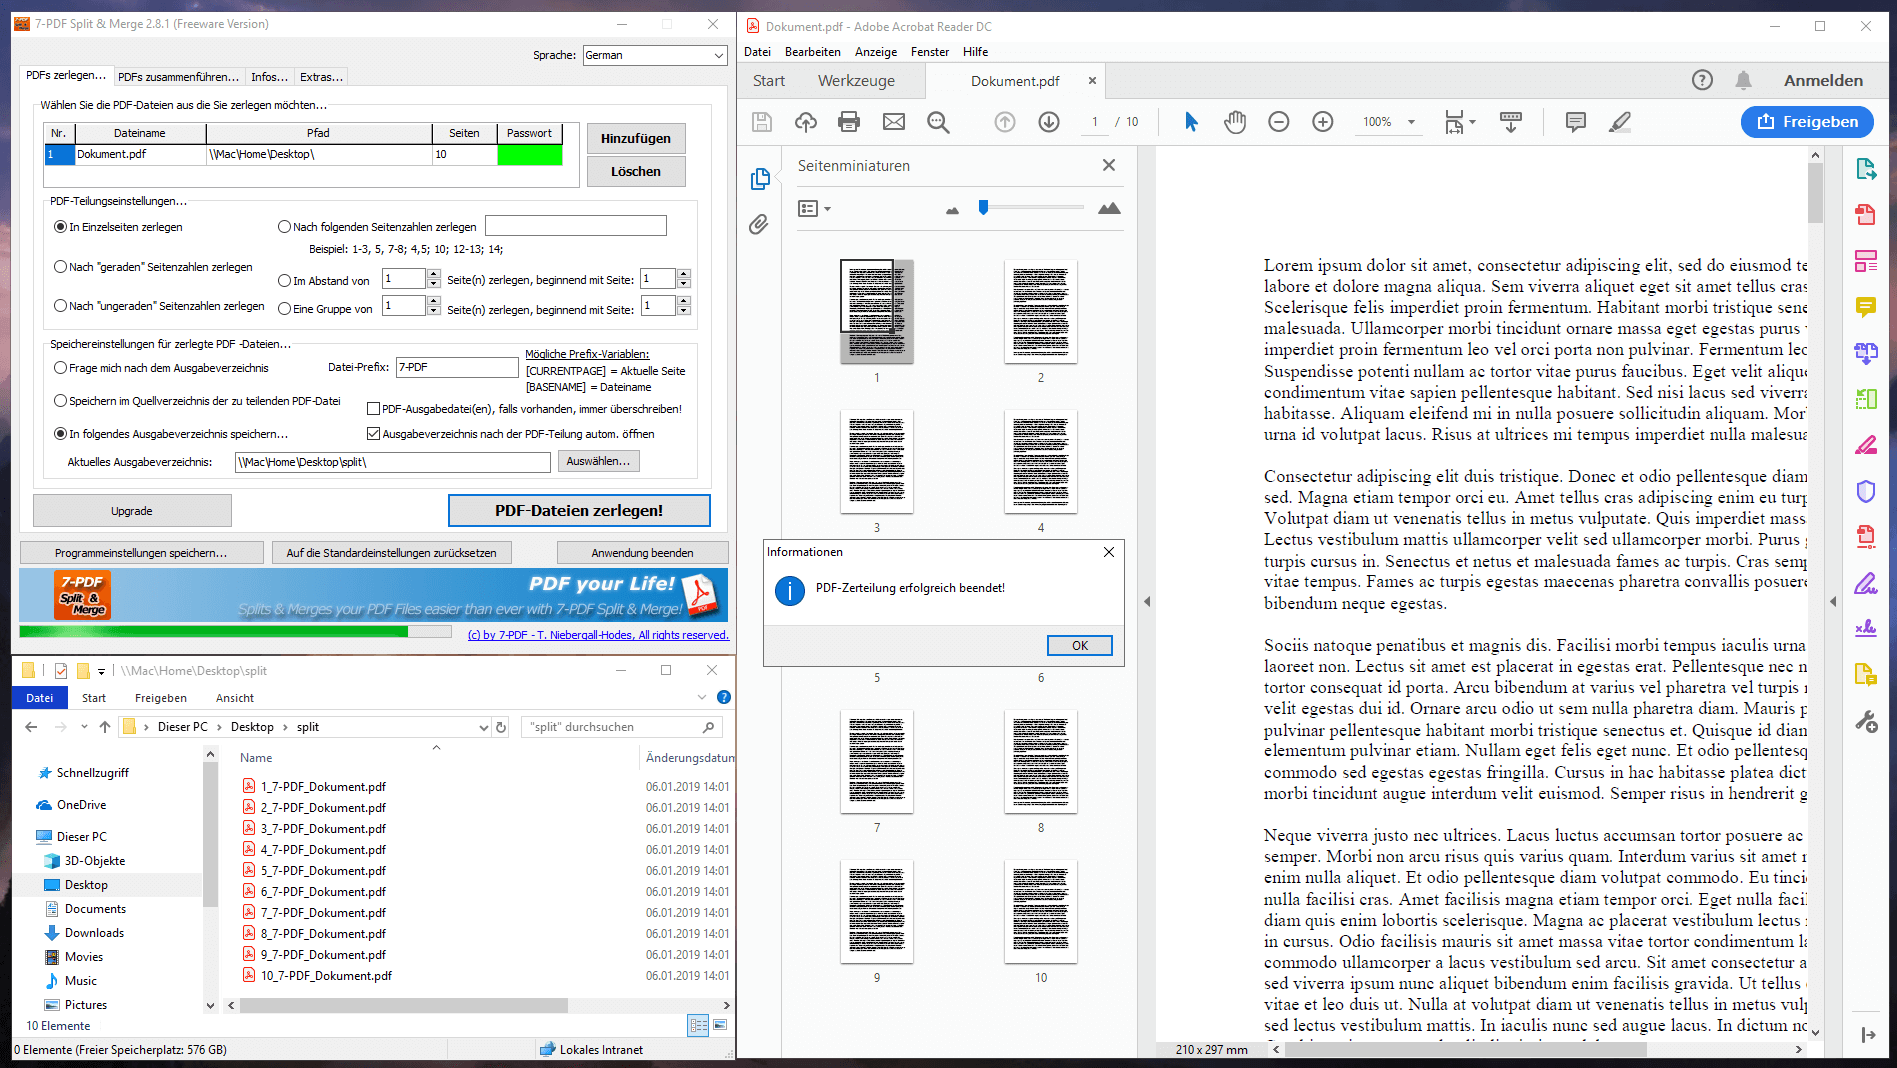Select the Hand pan tool in Acrobat
Viewport: 1897px width, 1068px height.
click(1235, 122)
